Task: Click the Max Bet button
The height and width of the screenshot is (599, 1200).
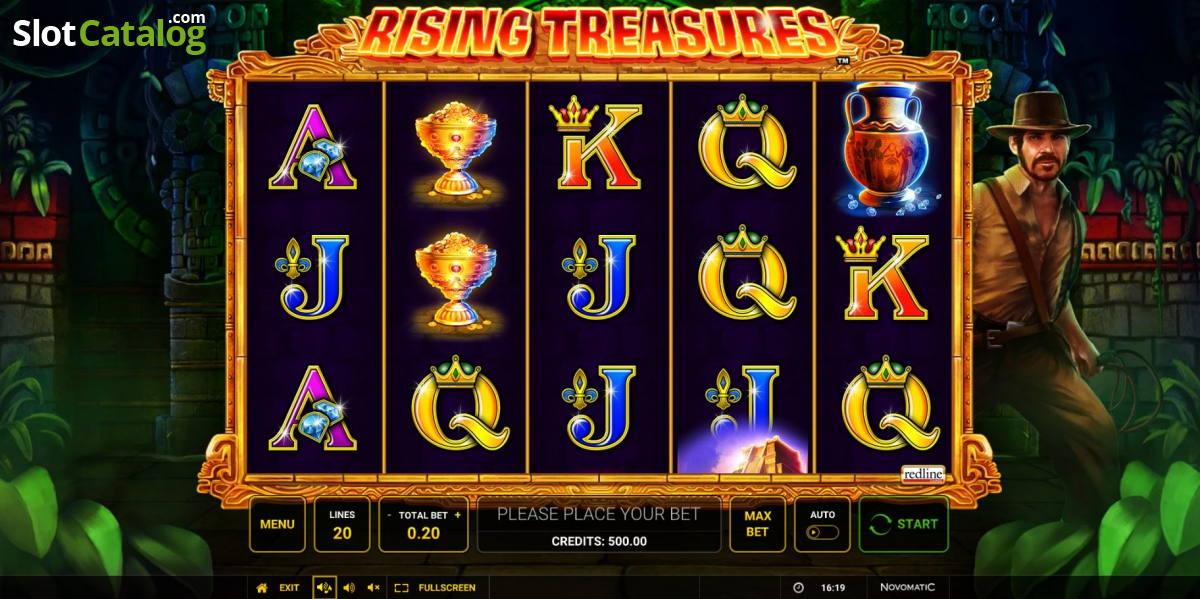Action: 757,524
